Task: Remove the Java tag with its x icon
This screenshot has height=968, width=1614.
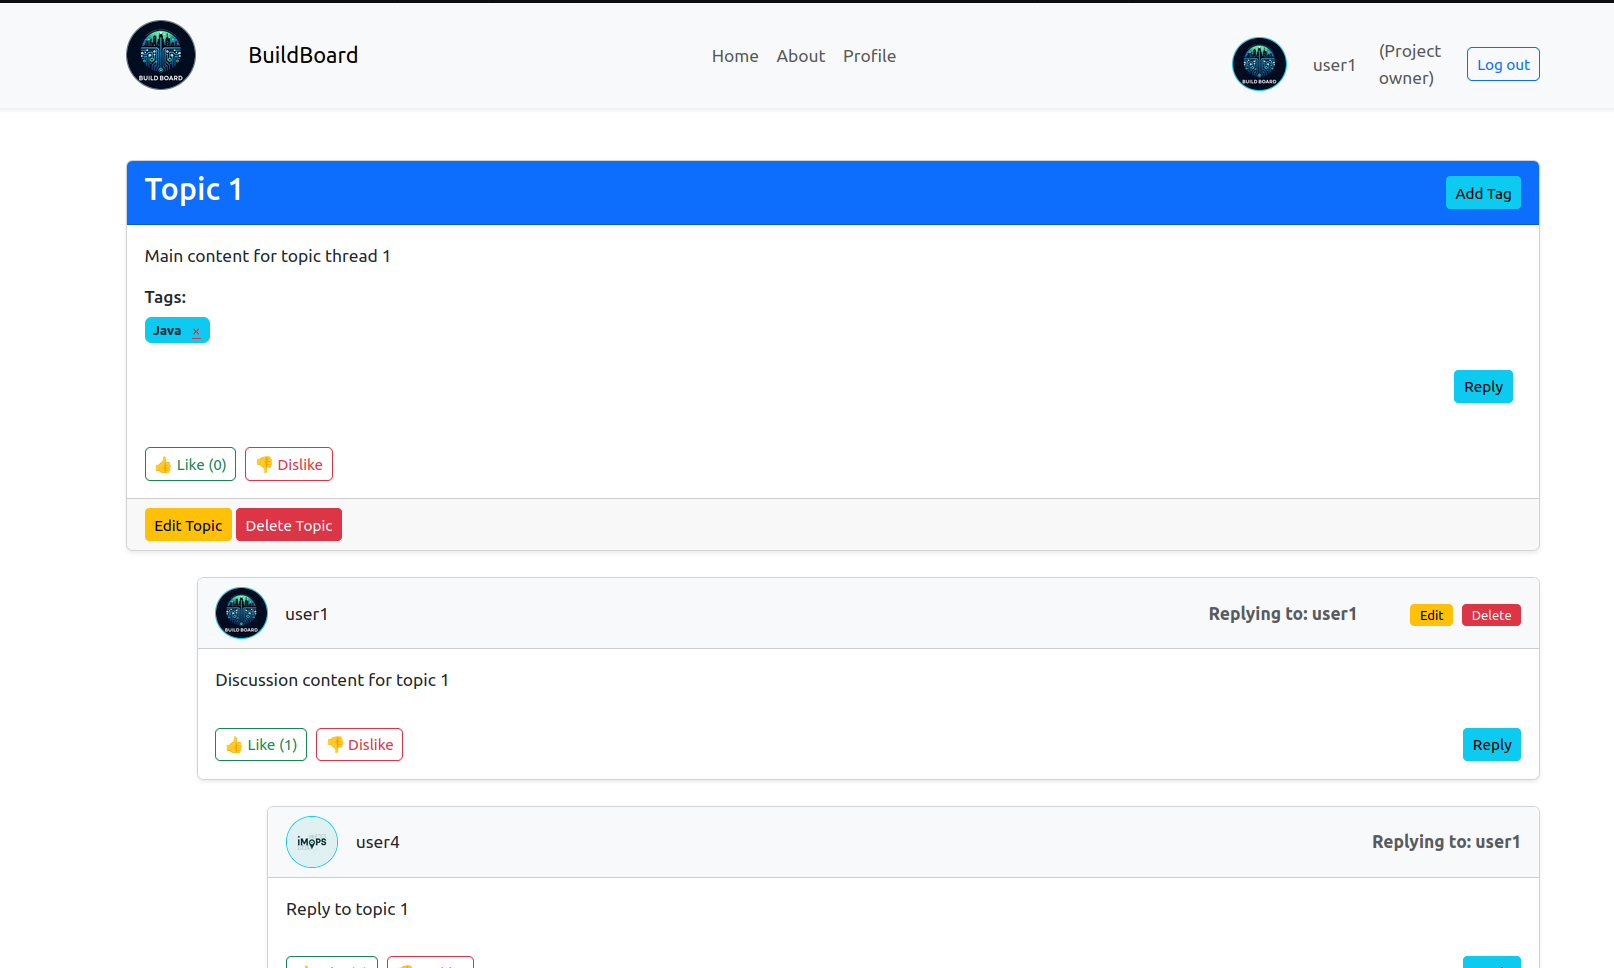Action: click(196, 332)
